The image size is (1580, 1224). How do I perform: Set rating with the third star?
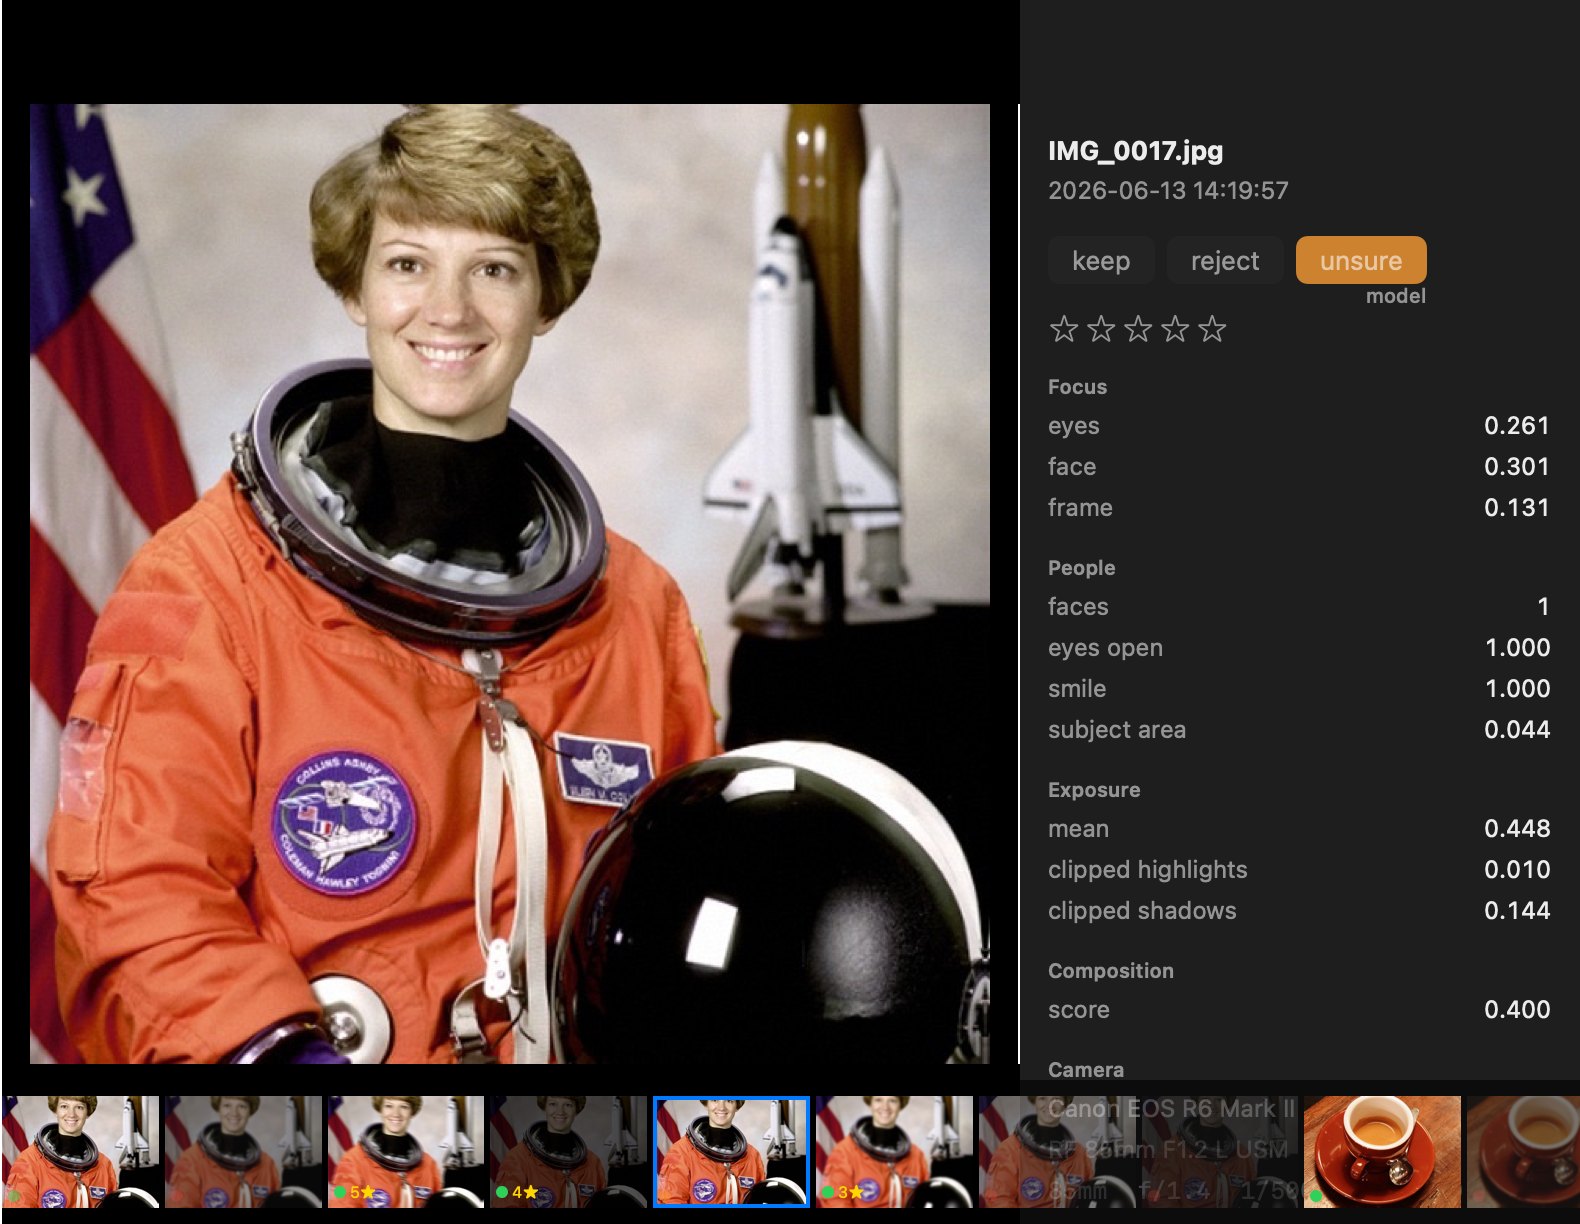(x=1138, y=328)
